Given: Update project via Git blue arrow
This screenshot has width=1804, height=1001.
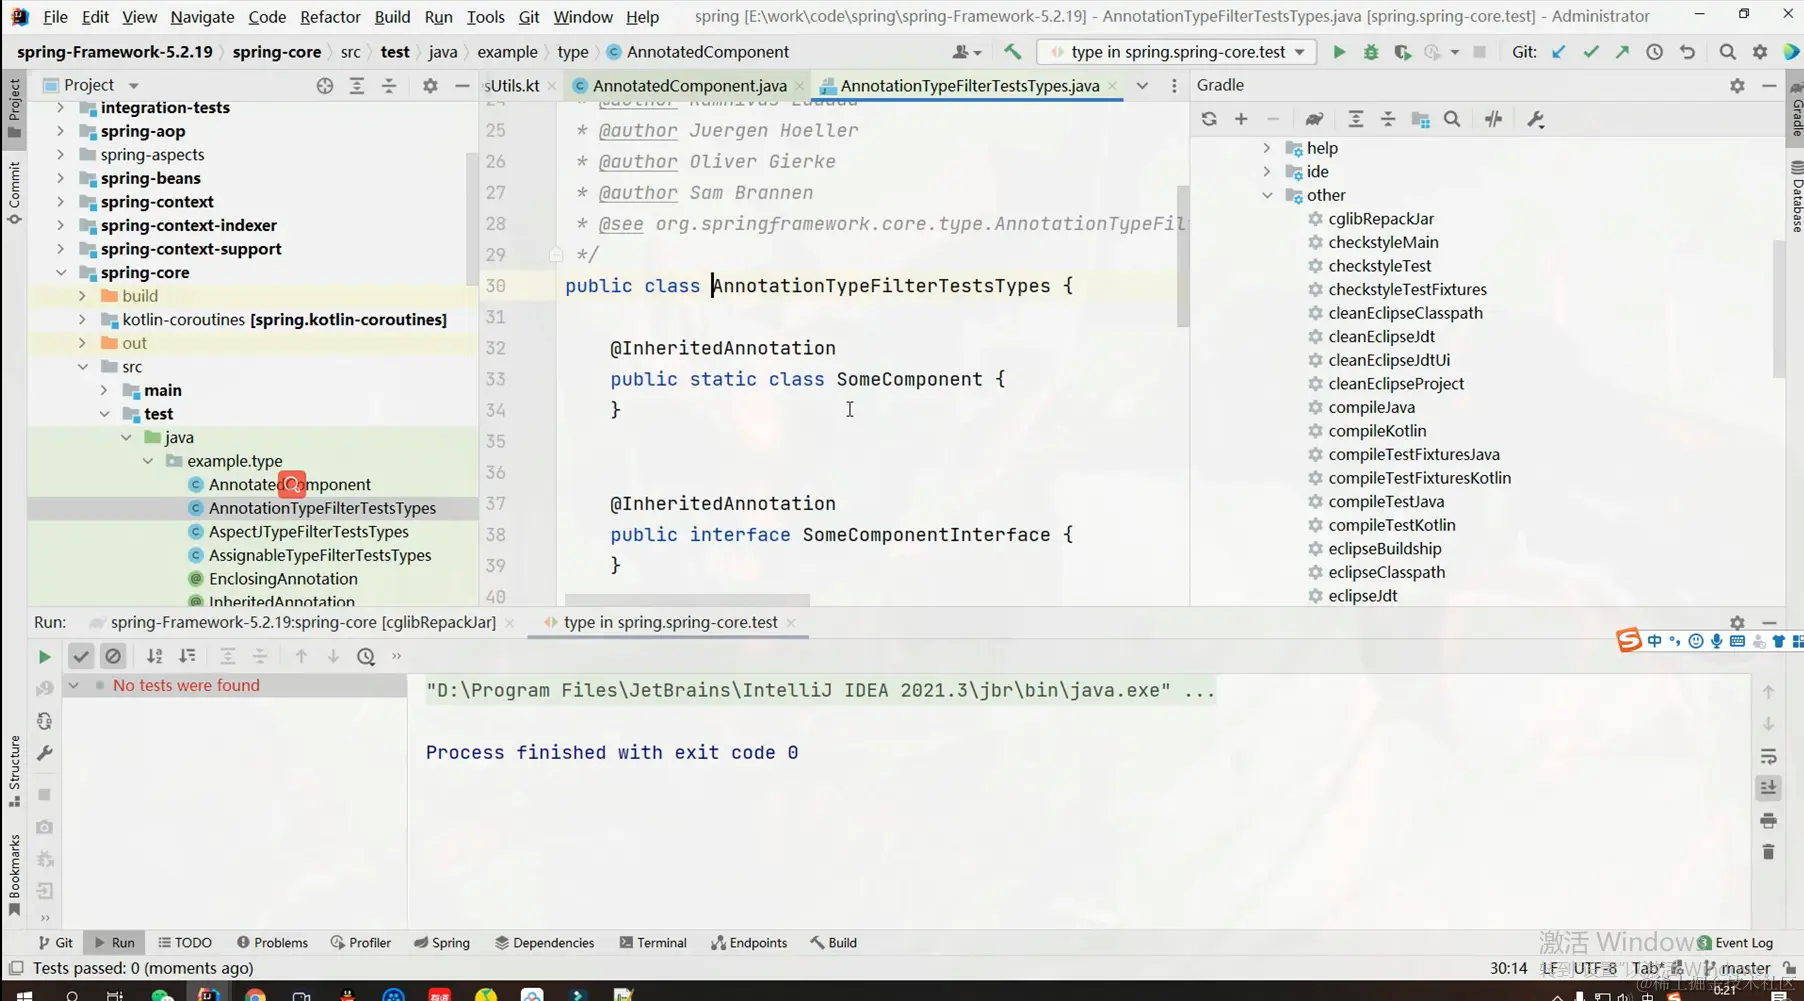Looking at the screenshot, I should [1558, 52].
